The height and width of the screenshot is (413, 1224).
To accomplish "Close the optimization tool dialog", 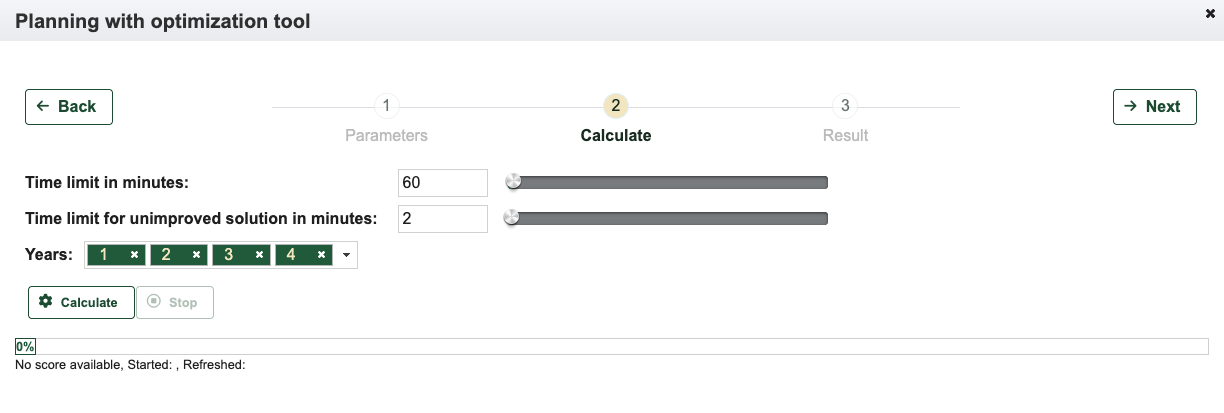I will 1211,13.
